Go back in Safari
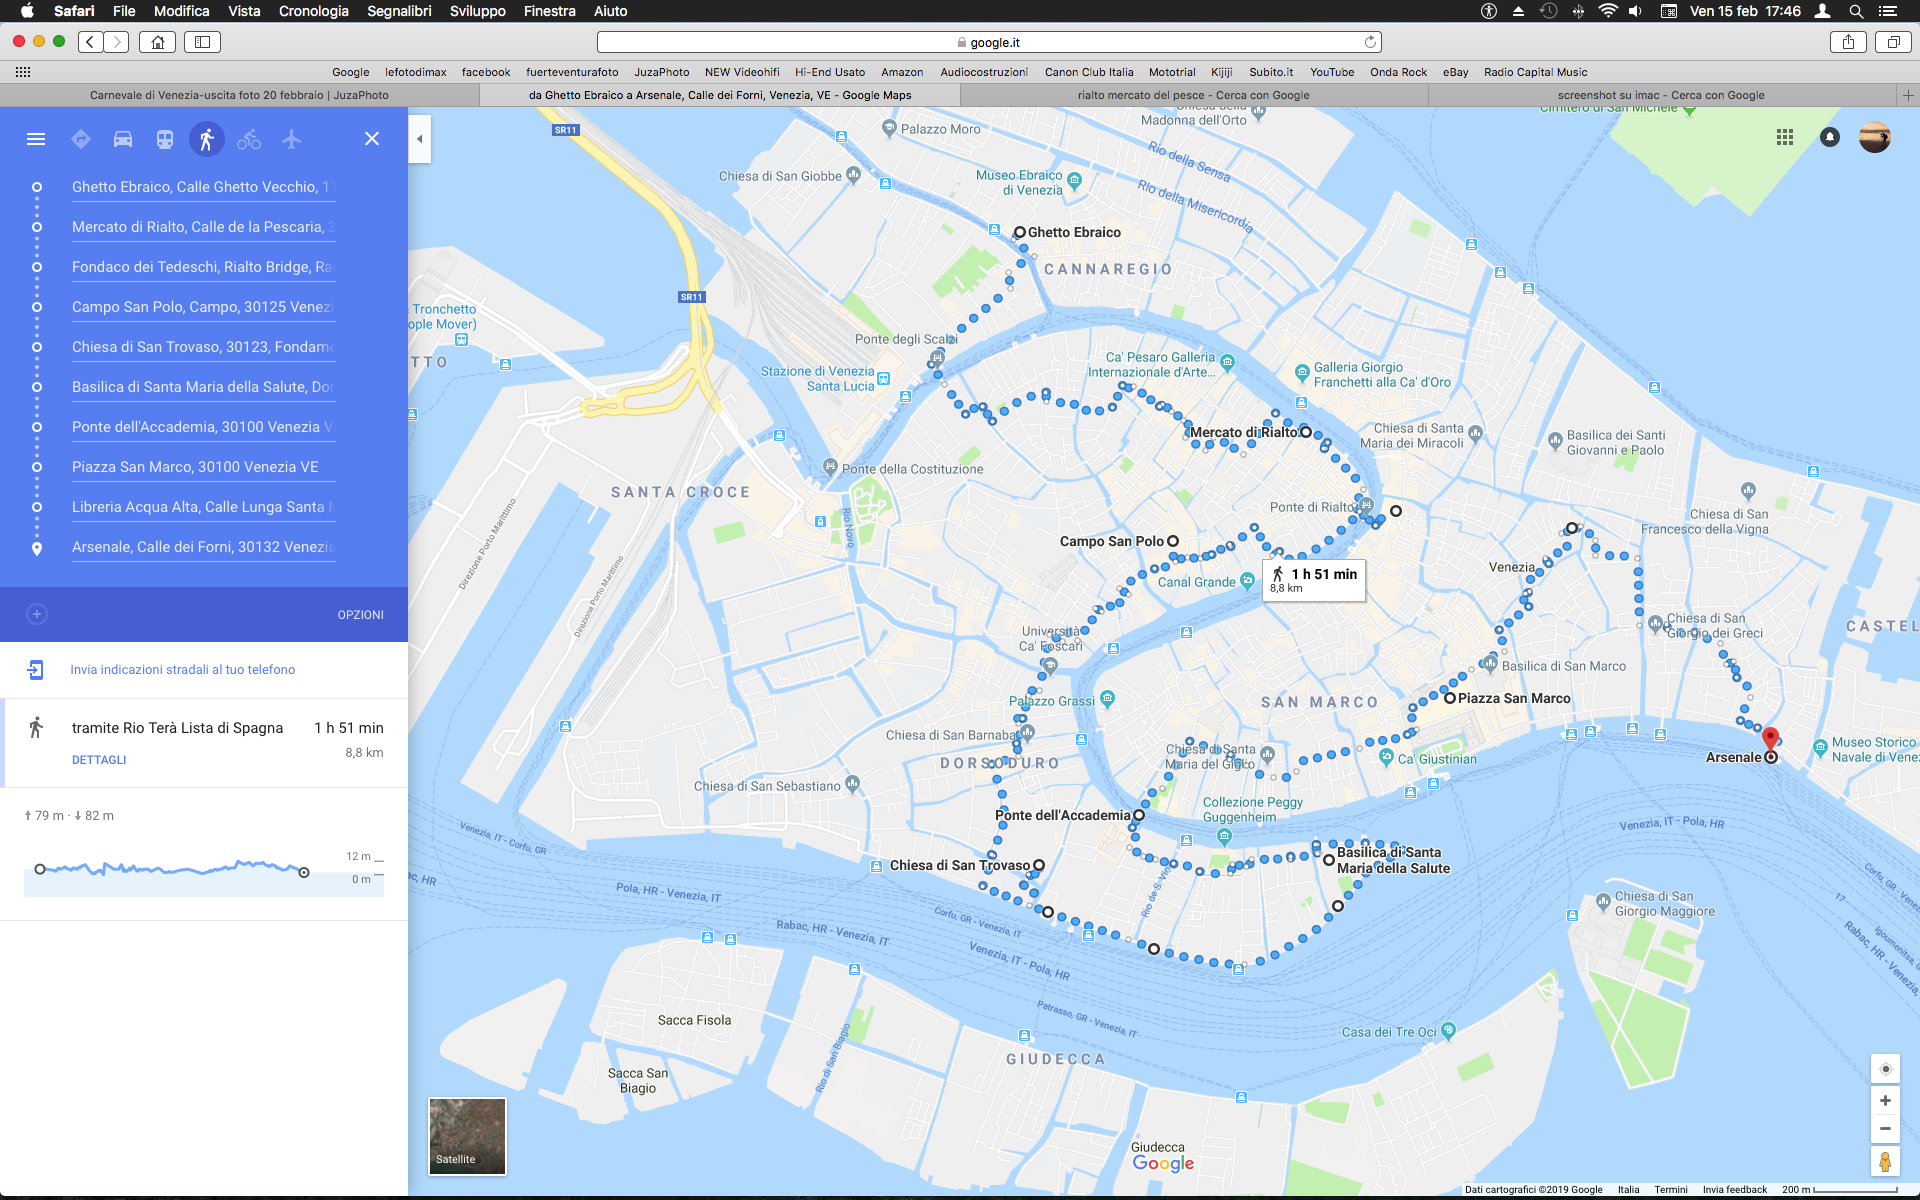 [91, 42]
